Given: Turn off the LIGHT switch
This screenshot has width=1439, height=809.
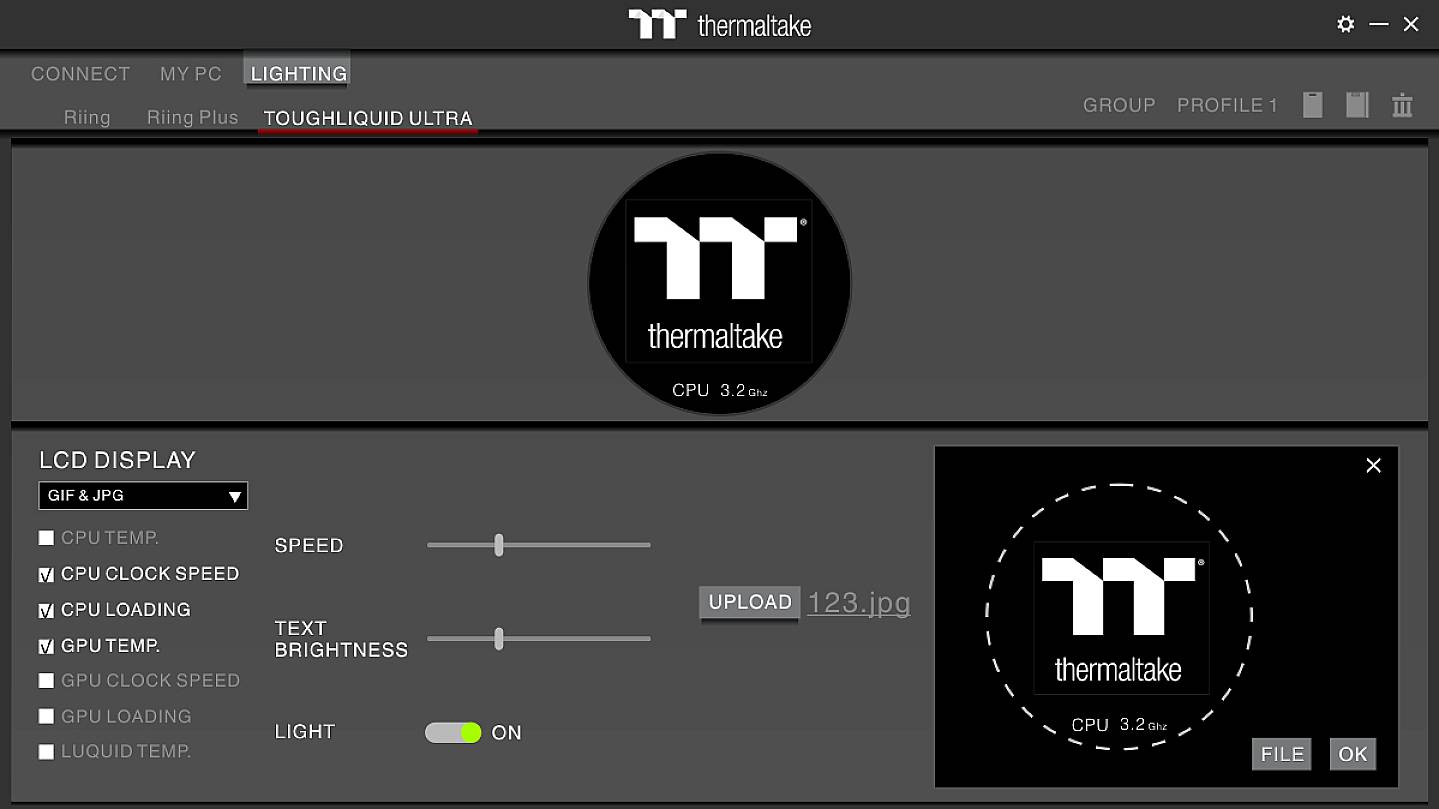Looking at the screenshot, I should coord(452,732).
